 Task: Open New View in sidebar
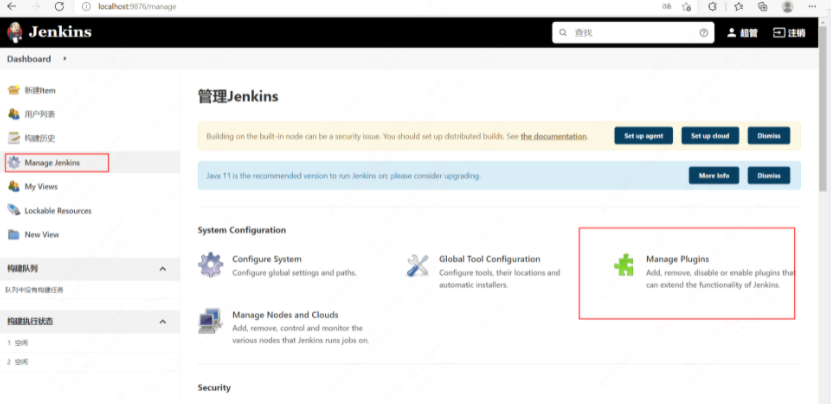(42, 234)
